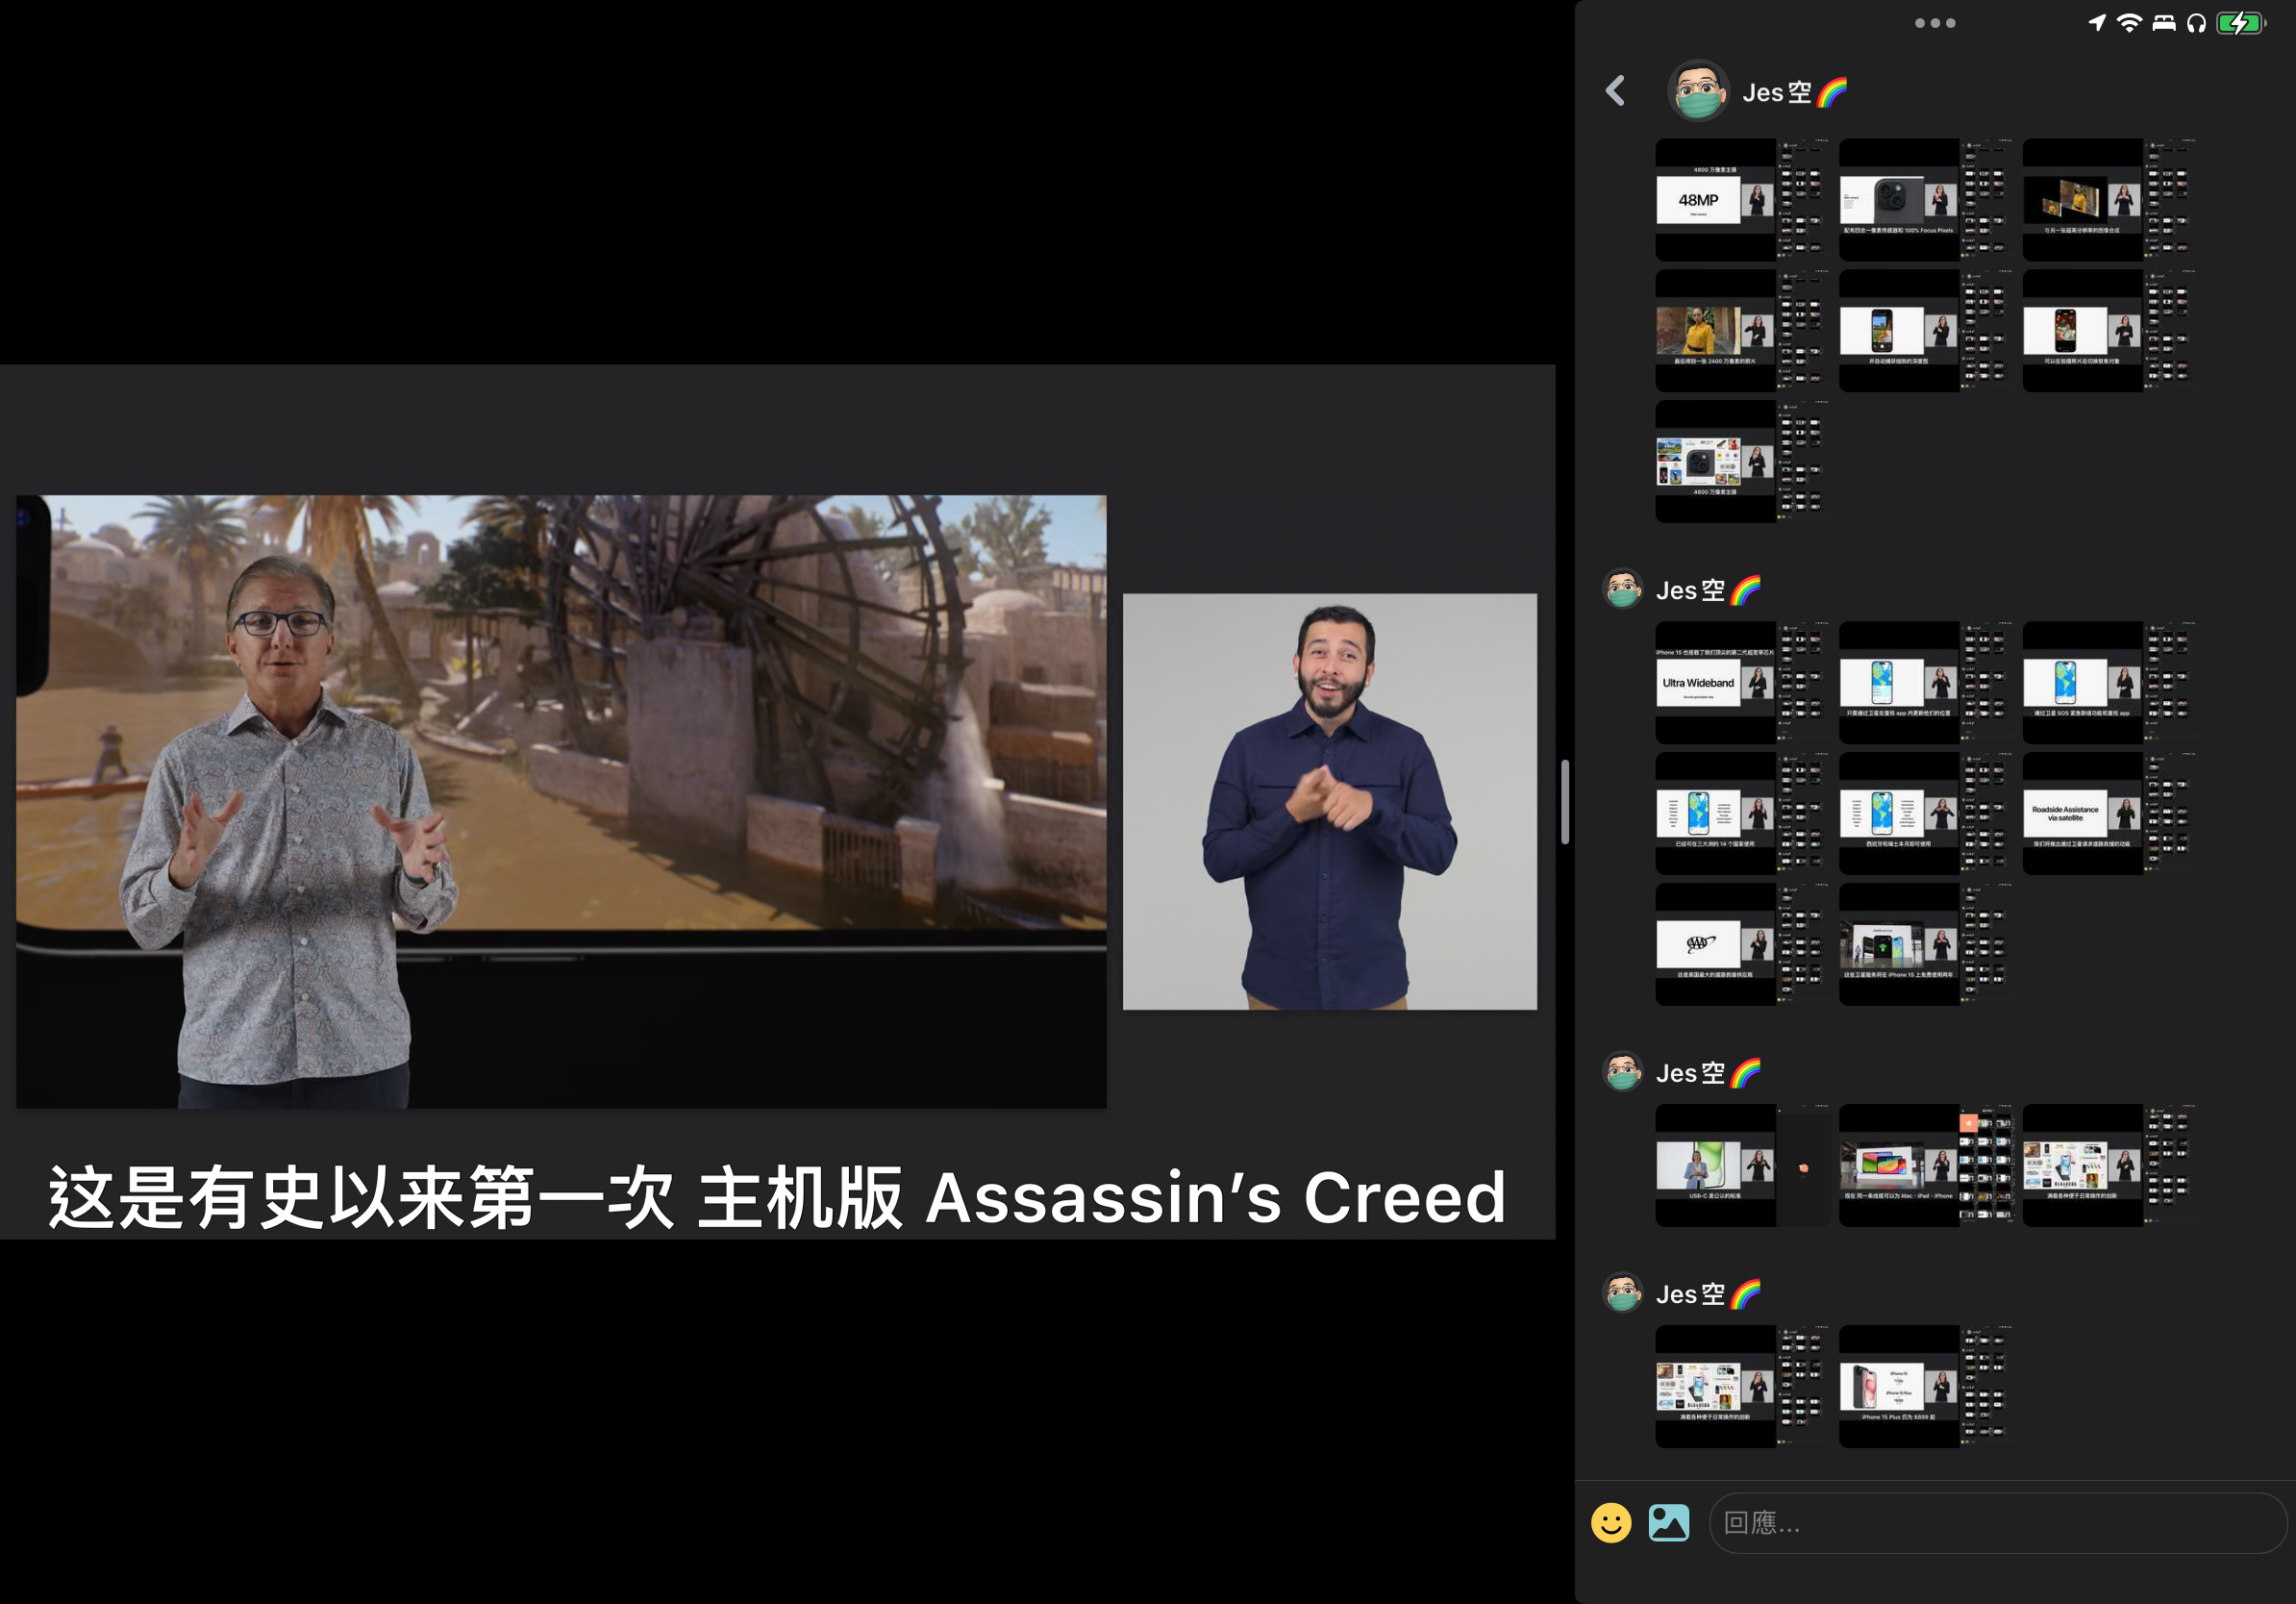Tap the location arrow status icon
This screenshot has width=2296, height=1604.
[2097, 23]
